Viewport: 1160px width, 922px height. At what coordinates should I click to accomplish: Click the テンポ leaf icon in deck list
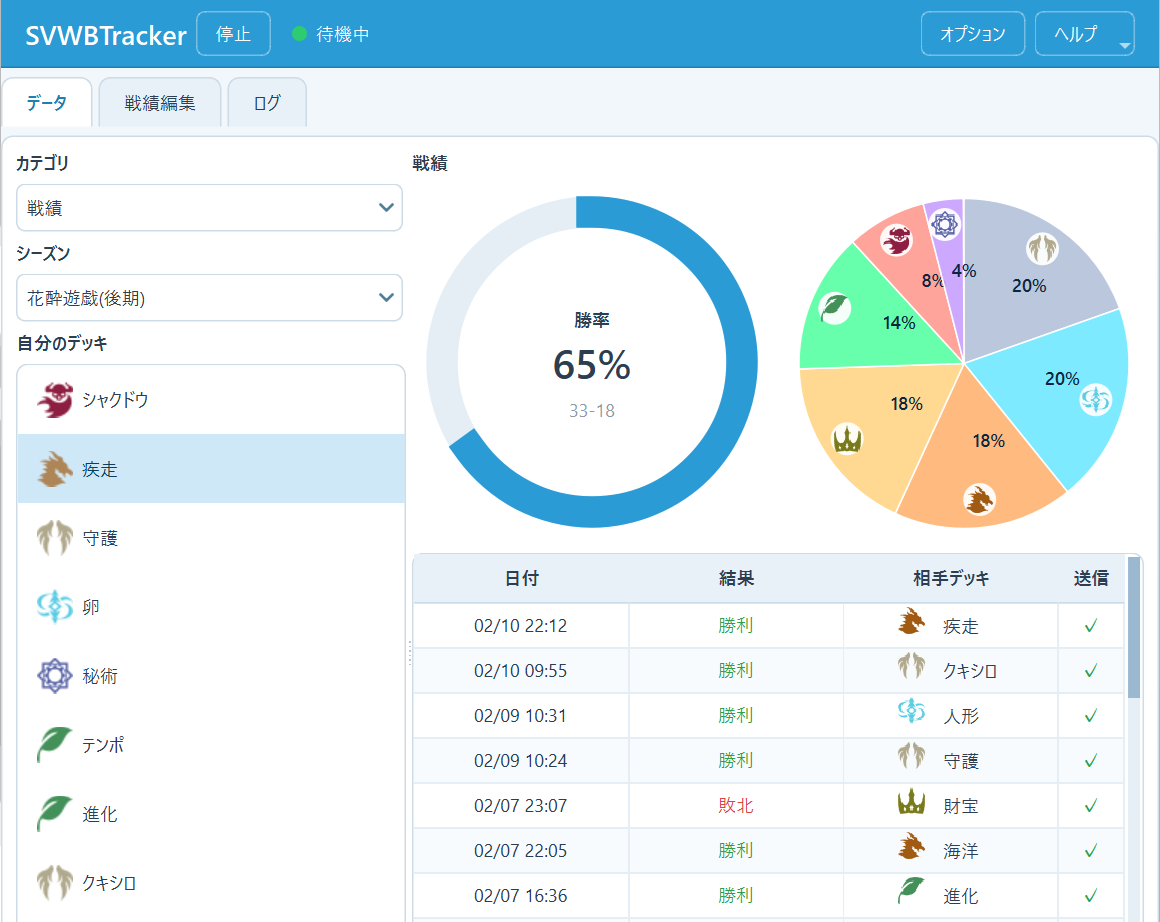(55, 745)
